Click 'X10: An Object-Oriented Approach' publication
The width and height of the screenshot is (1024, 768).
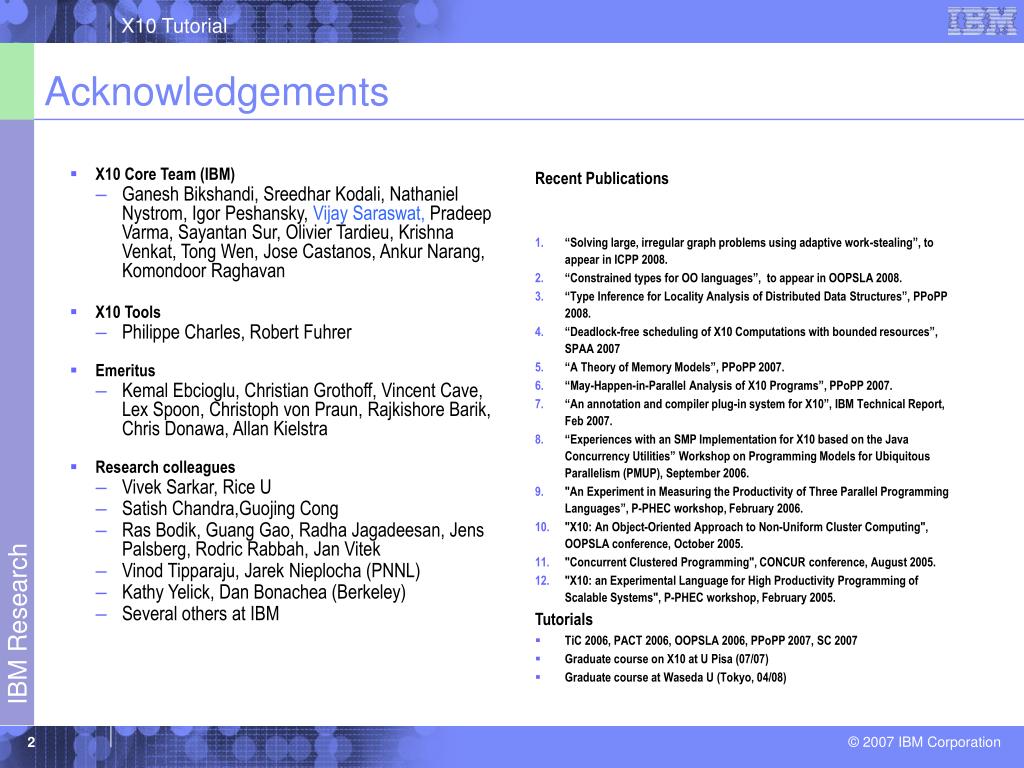click(746, 535)
